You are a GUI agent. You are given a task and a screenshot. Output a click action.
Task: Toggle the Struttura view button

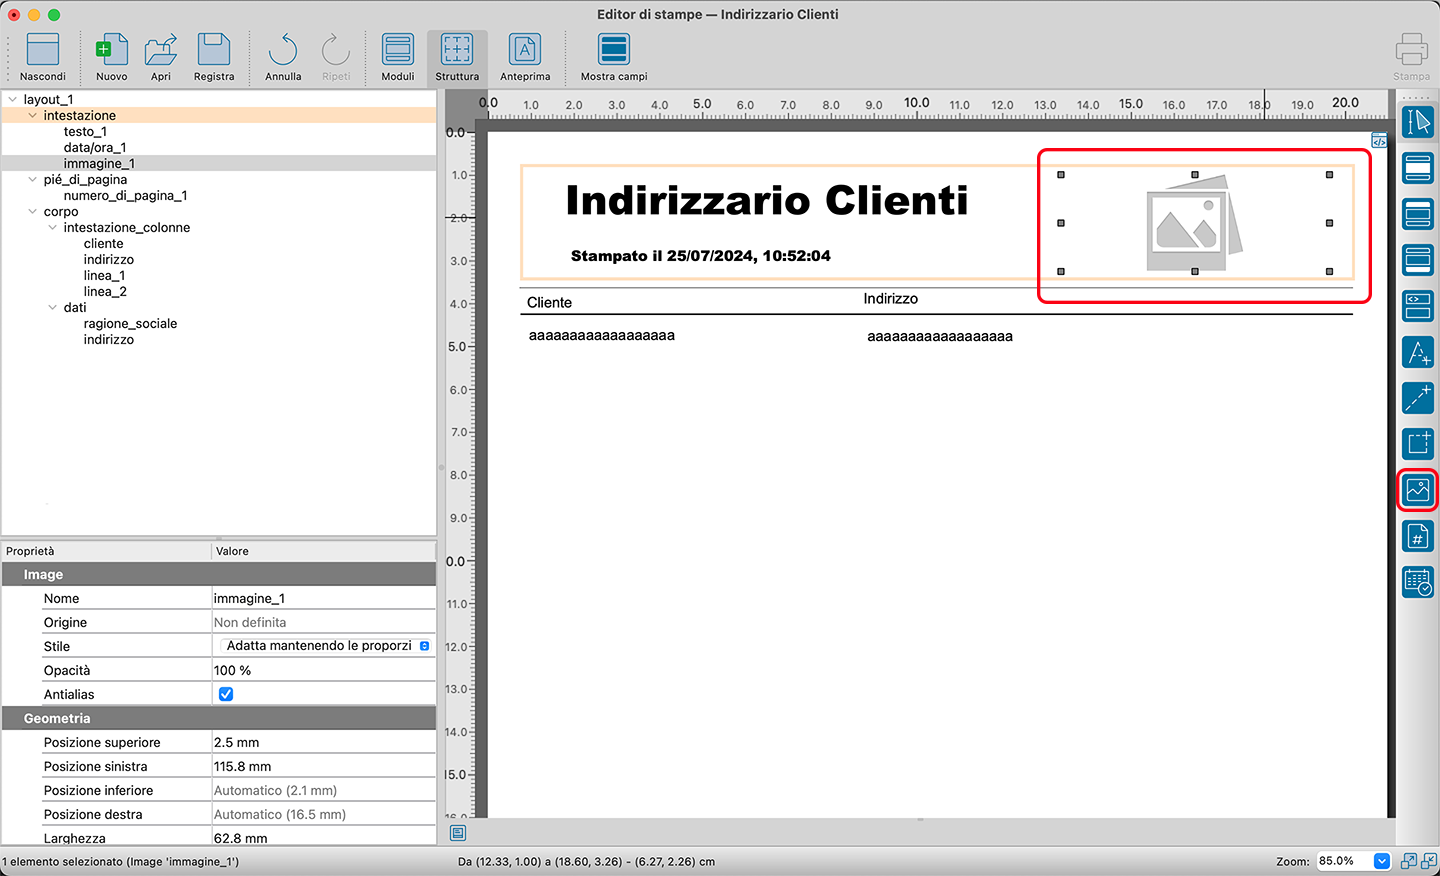[x=457, y=57]
